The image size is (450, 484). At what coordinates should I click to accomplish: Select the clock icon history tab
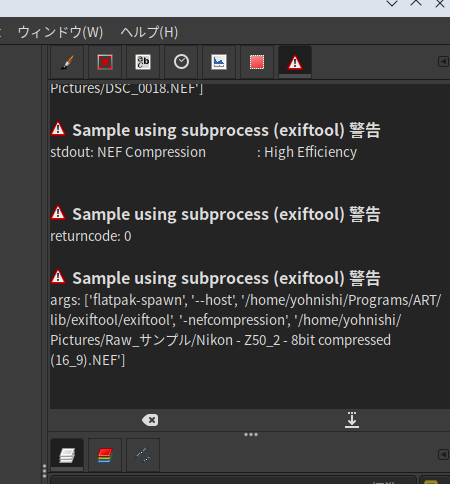click(x=181, y=62)
